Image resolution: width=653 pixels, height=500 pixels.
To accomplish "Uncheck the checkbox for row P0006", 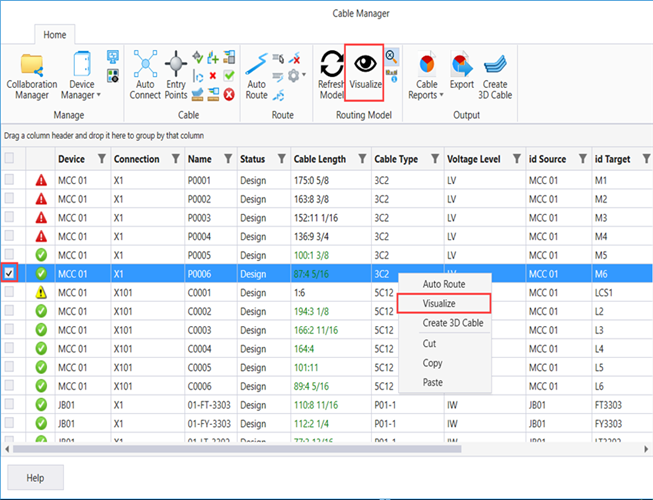I will point(11,272).
